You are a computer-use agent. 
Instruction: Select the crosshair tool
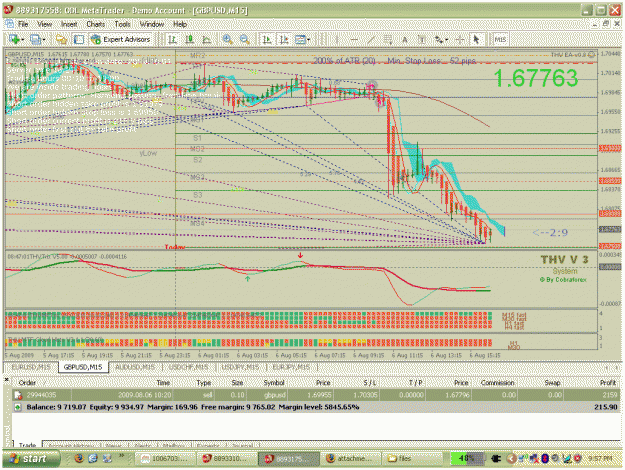pos(460,39)
